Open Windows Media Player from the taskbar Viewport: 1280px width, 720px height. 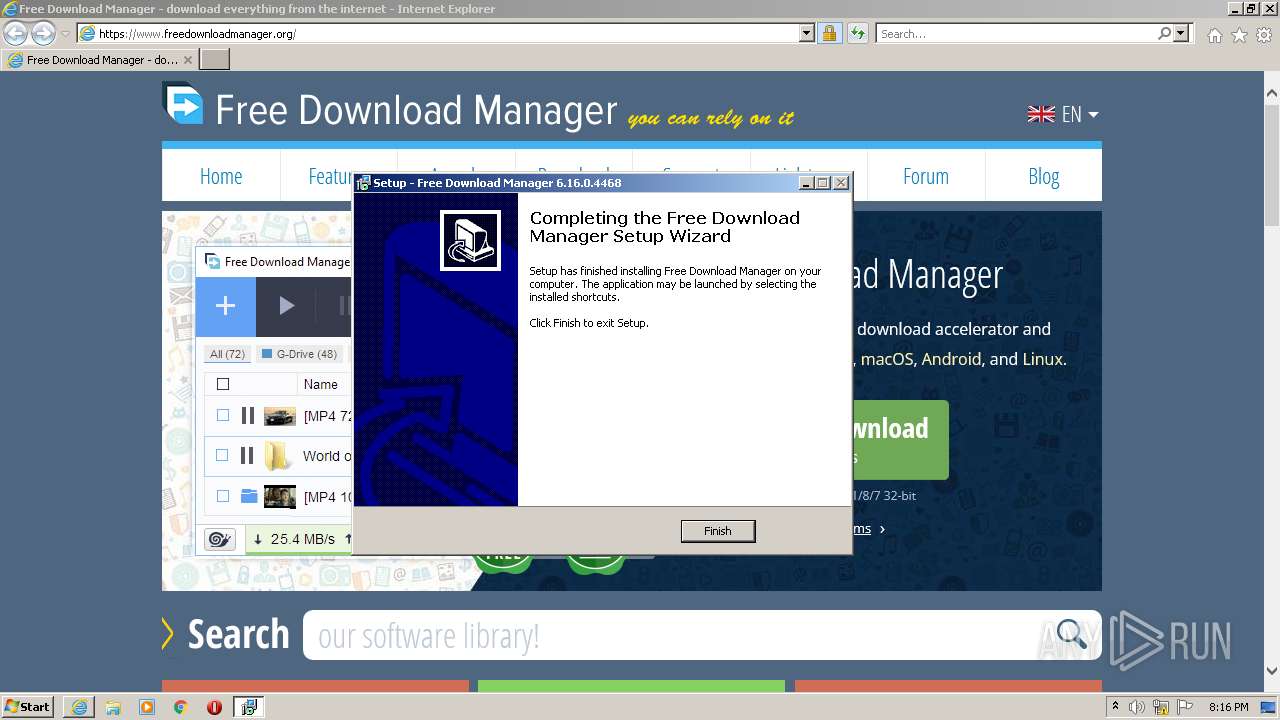click(147, 707)
